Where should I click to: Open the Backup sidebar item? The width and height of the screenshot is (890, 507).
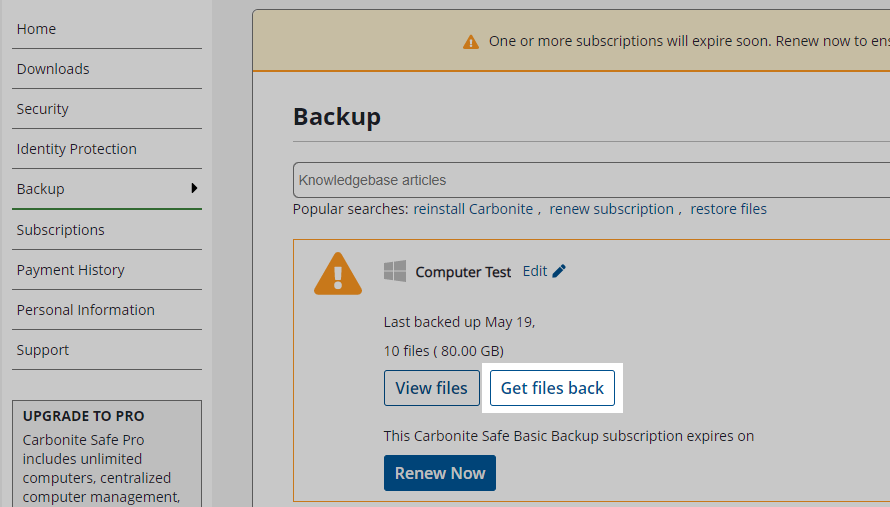pos(40,188)
